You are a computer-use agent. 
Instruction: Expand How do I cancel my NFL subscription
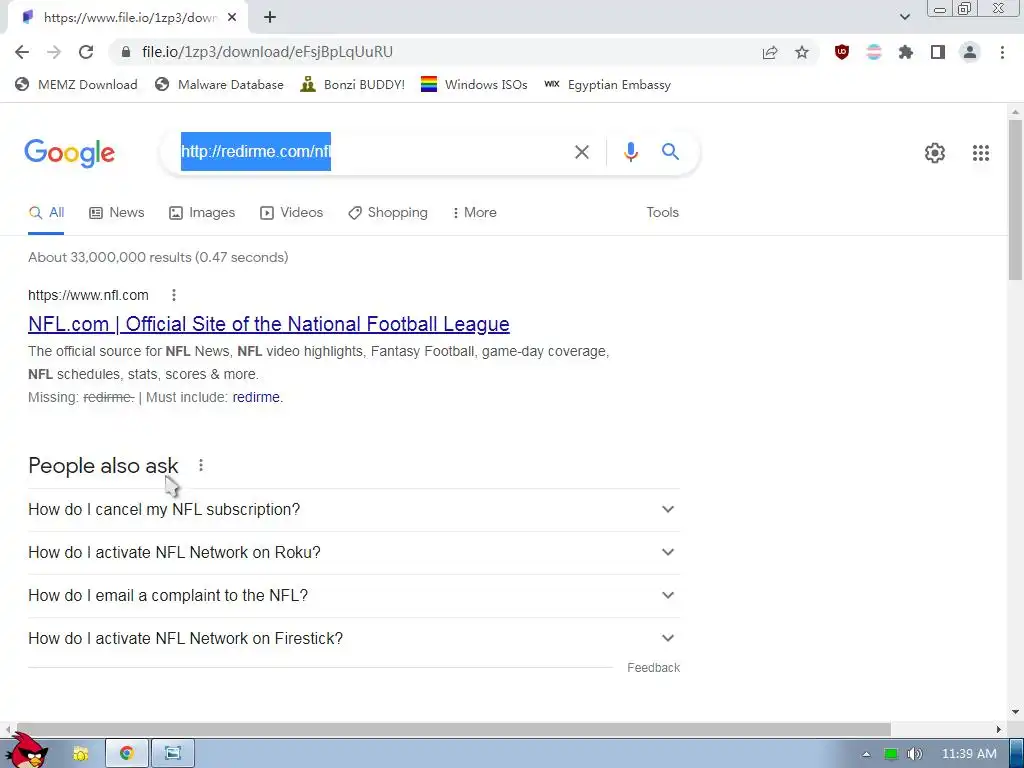354,509
